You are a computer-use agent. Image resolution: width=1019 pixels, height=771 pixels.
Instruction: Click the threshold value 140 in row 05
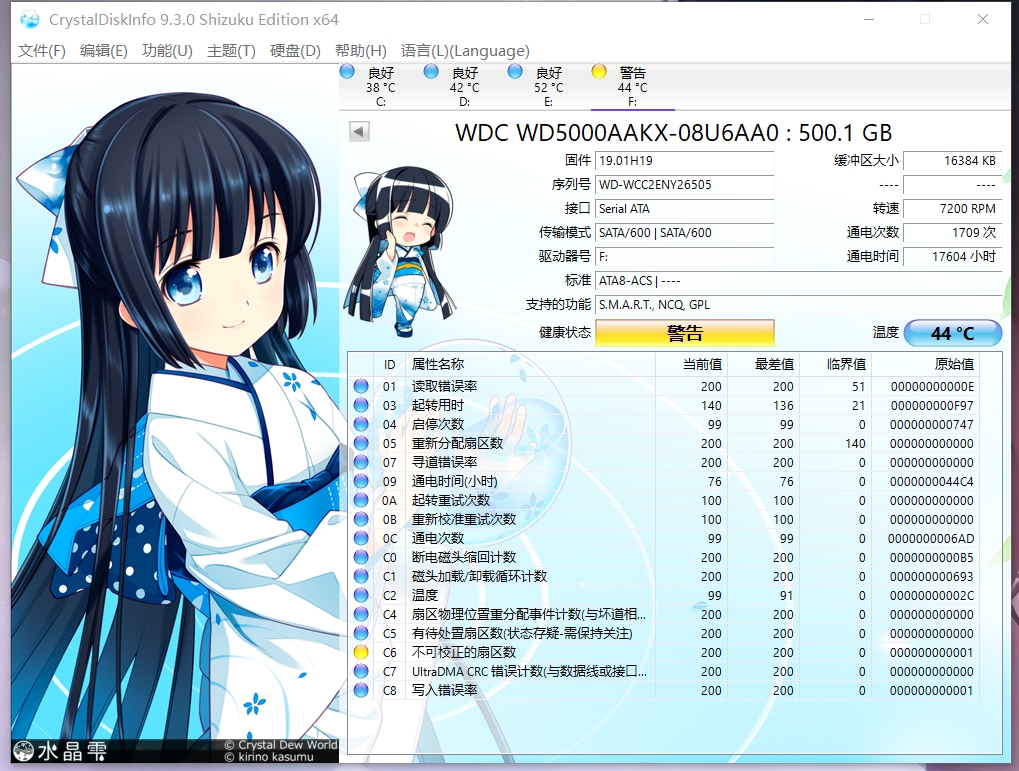tap(855, 443)
